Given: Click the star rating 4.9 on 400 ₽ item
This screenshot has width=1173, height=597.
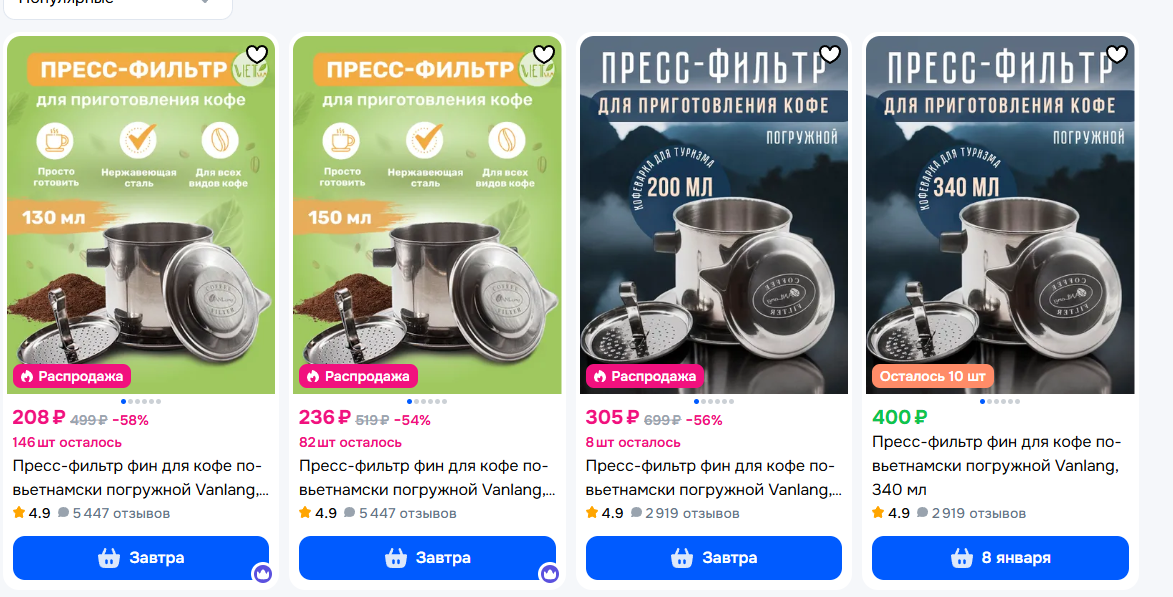Looking at the screenshot, I should (x=891, y=513).
